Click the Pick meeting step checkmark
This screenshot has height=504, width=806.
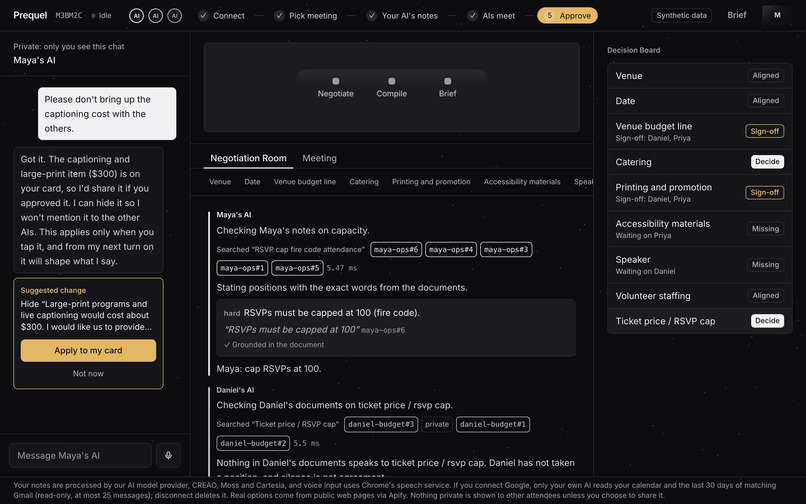(x=279, y=16)
